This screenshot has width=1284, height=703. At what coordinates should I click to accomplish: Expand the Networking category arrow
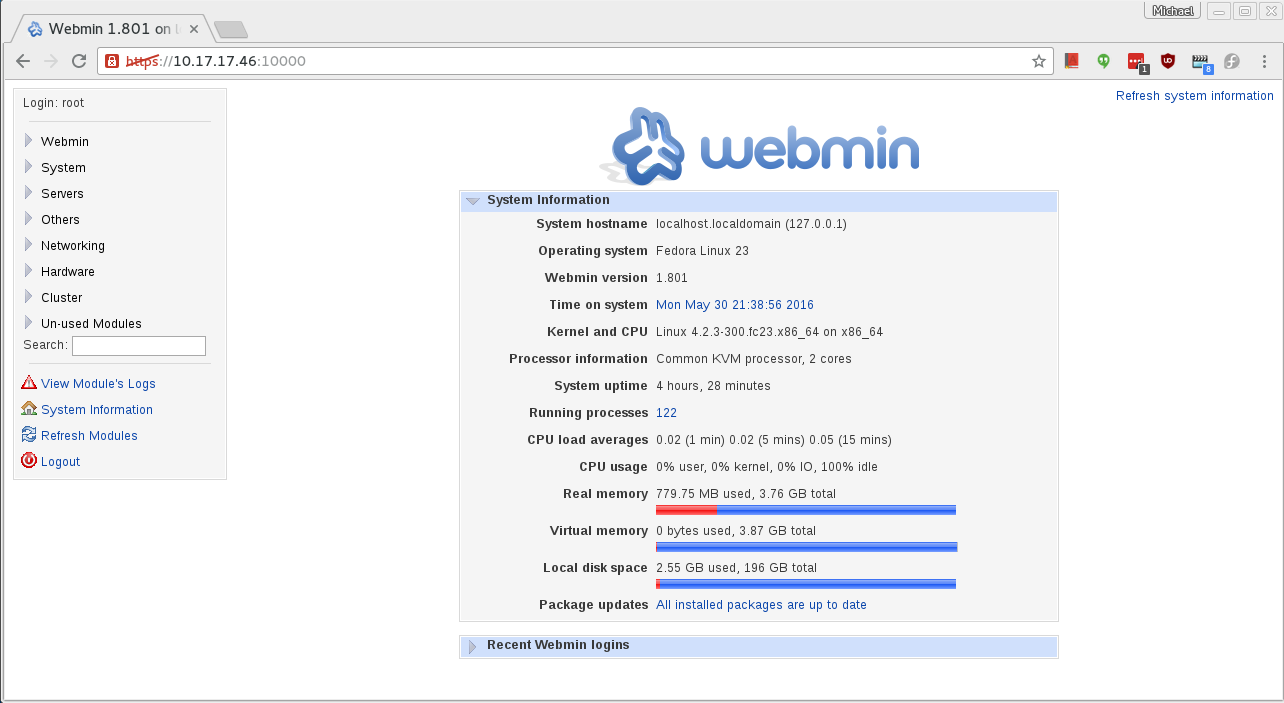tap(29, 245)
